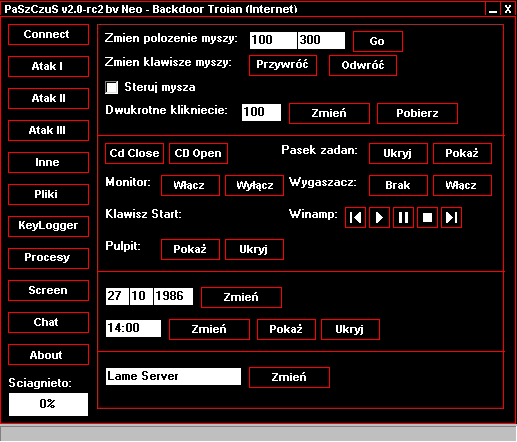The image size is (517, 442).
Task: Click the Winamp stop icon
Action: (x=427, y=218)
